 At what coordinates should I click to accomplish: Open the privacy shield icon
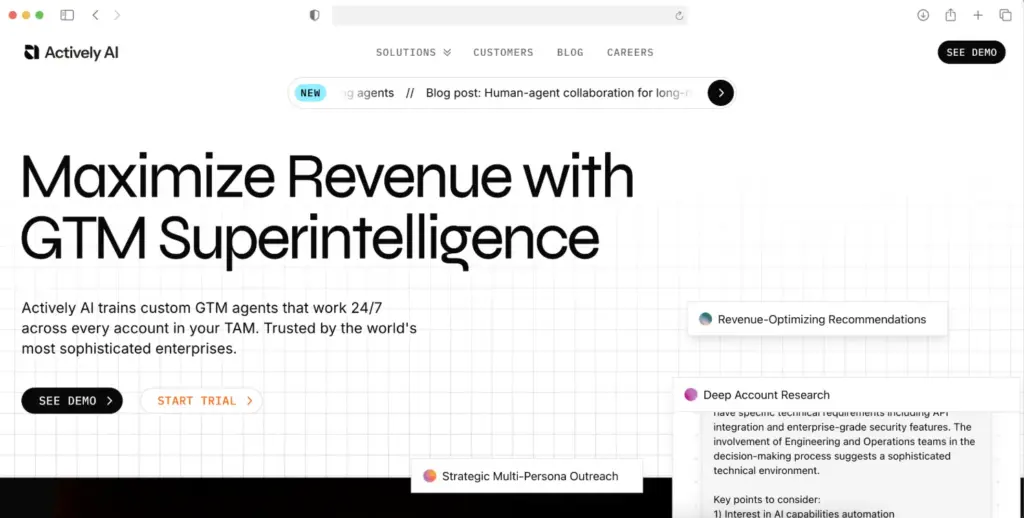click(315, 15)
